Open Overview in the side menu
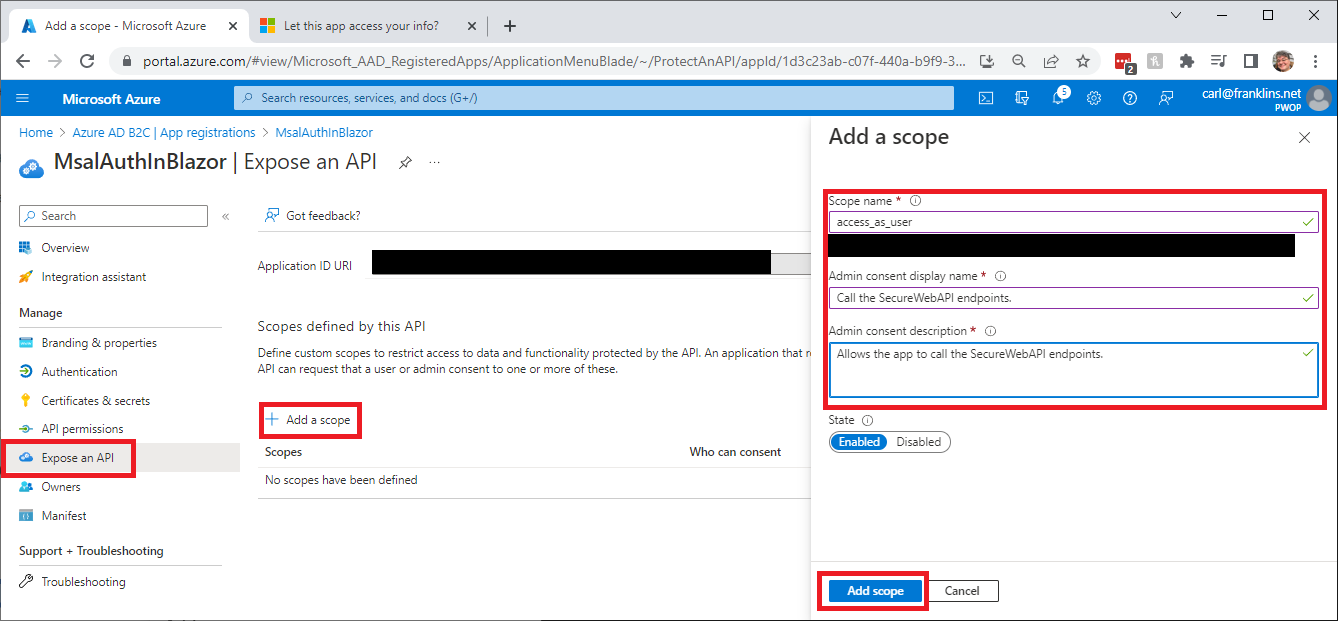 click(65, 248)
